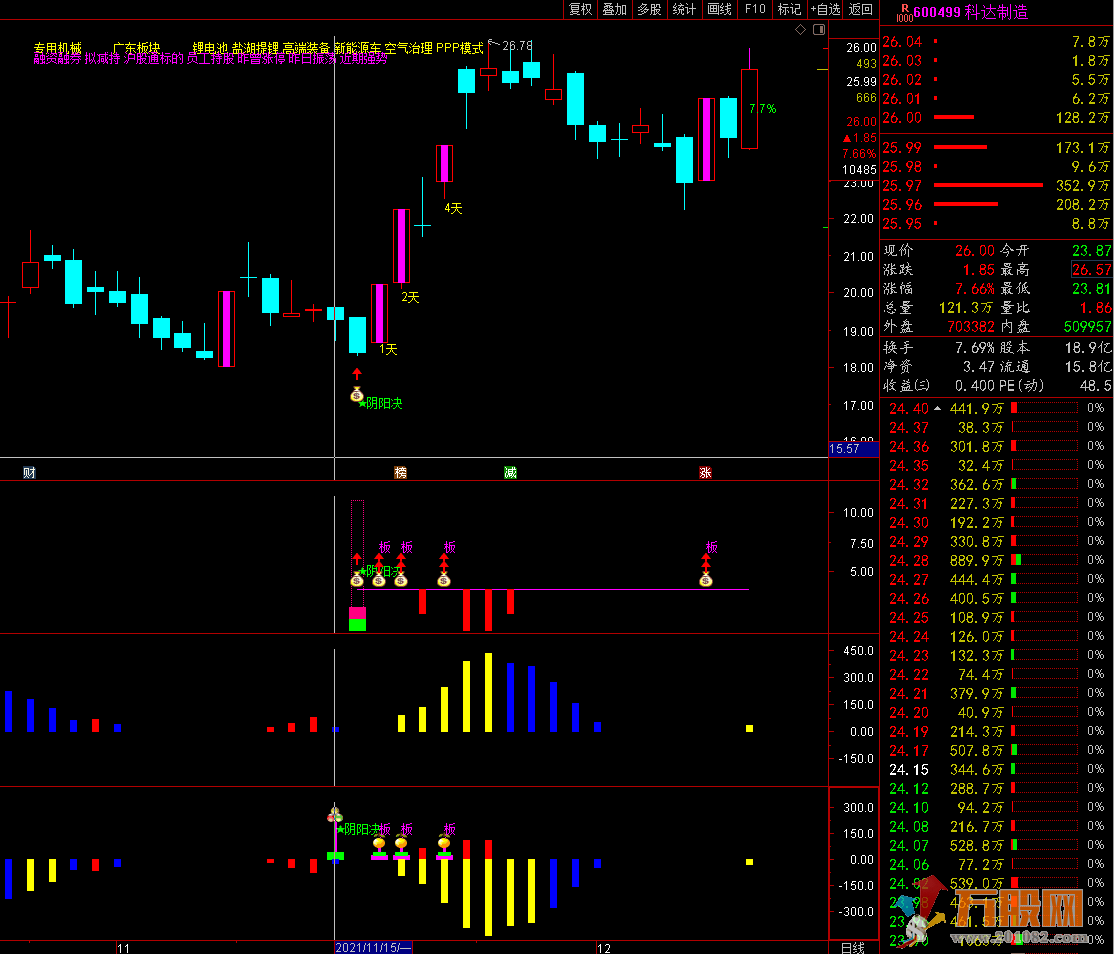Screen dimensions: 1114x954
Task: Select the 统计 statistics item
Action: click(x=684, y=9)
